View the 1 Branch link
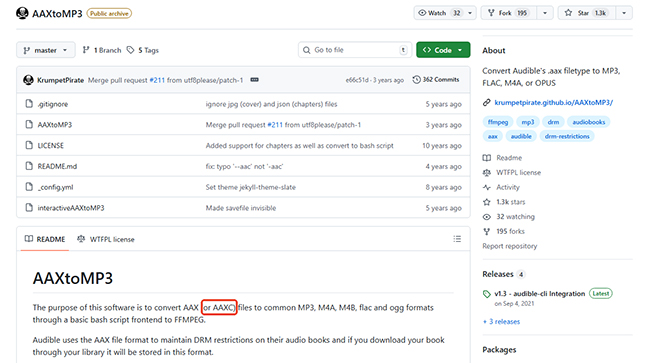The image size is (650, 363). click(102, 50)
